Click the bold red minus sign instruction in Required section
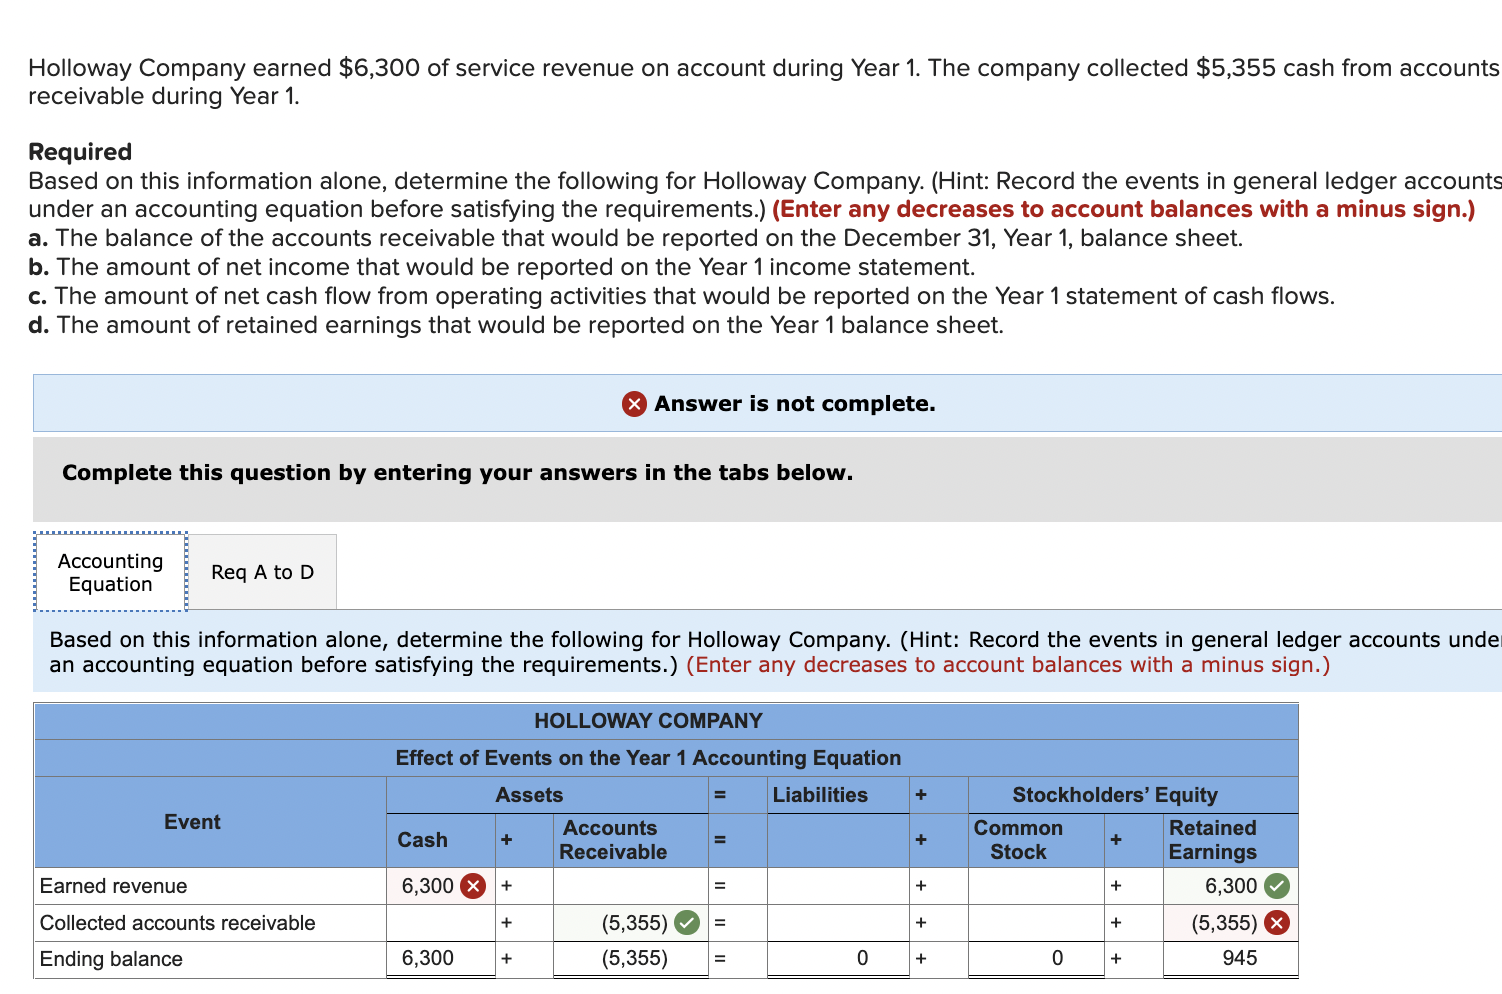 click(1123, 209)
